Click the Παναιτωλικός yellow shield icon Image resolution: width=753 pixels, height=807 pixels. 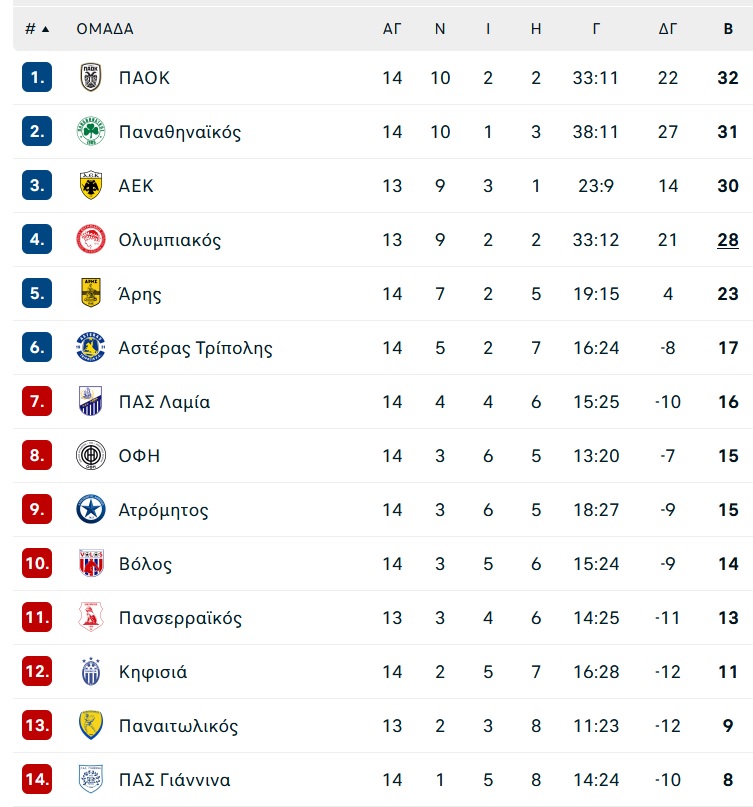tap(91, 725)
